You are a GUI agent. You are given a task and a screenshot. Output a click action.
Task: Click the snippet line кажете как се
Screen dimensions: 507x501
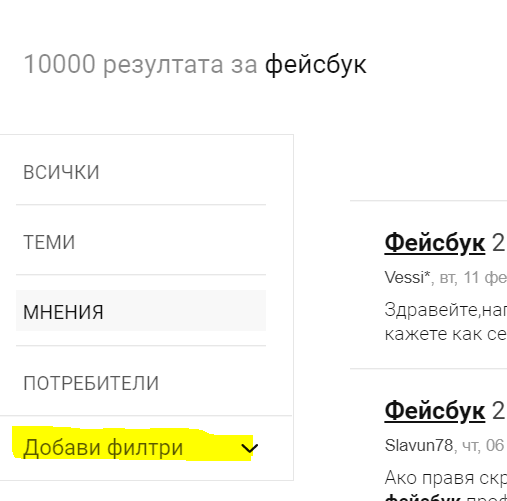coord(446,334)
